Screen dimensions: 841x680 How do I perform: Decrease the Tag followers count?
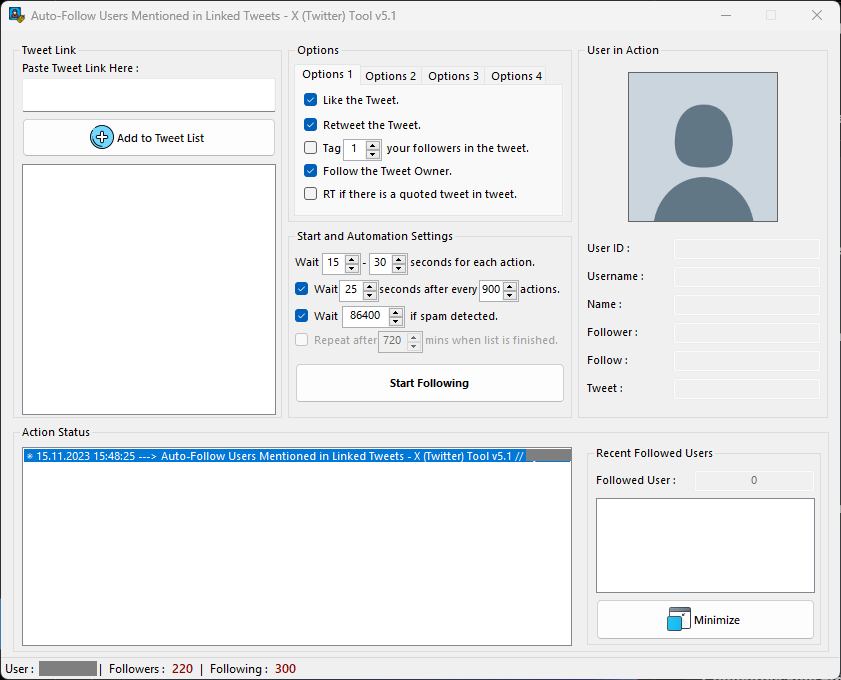click(373, 154)
